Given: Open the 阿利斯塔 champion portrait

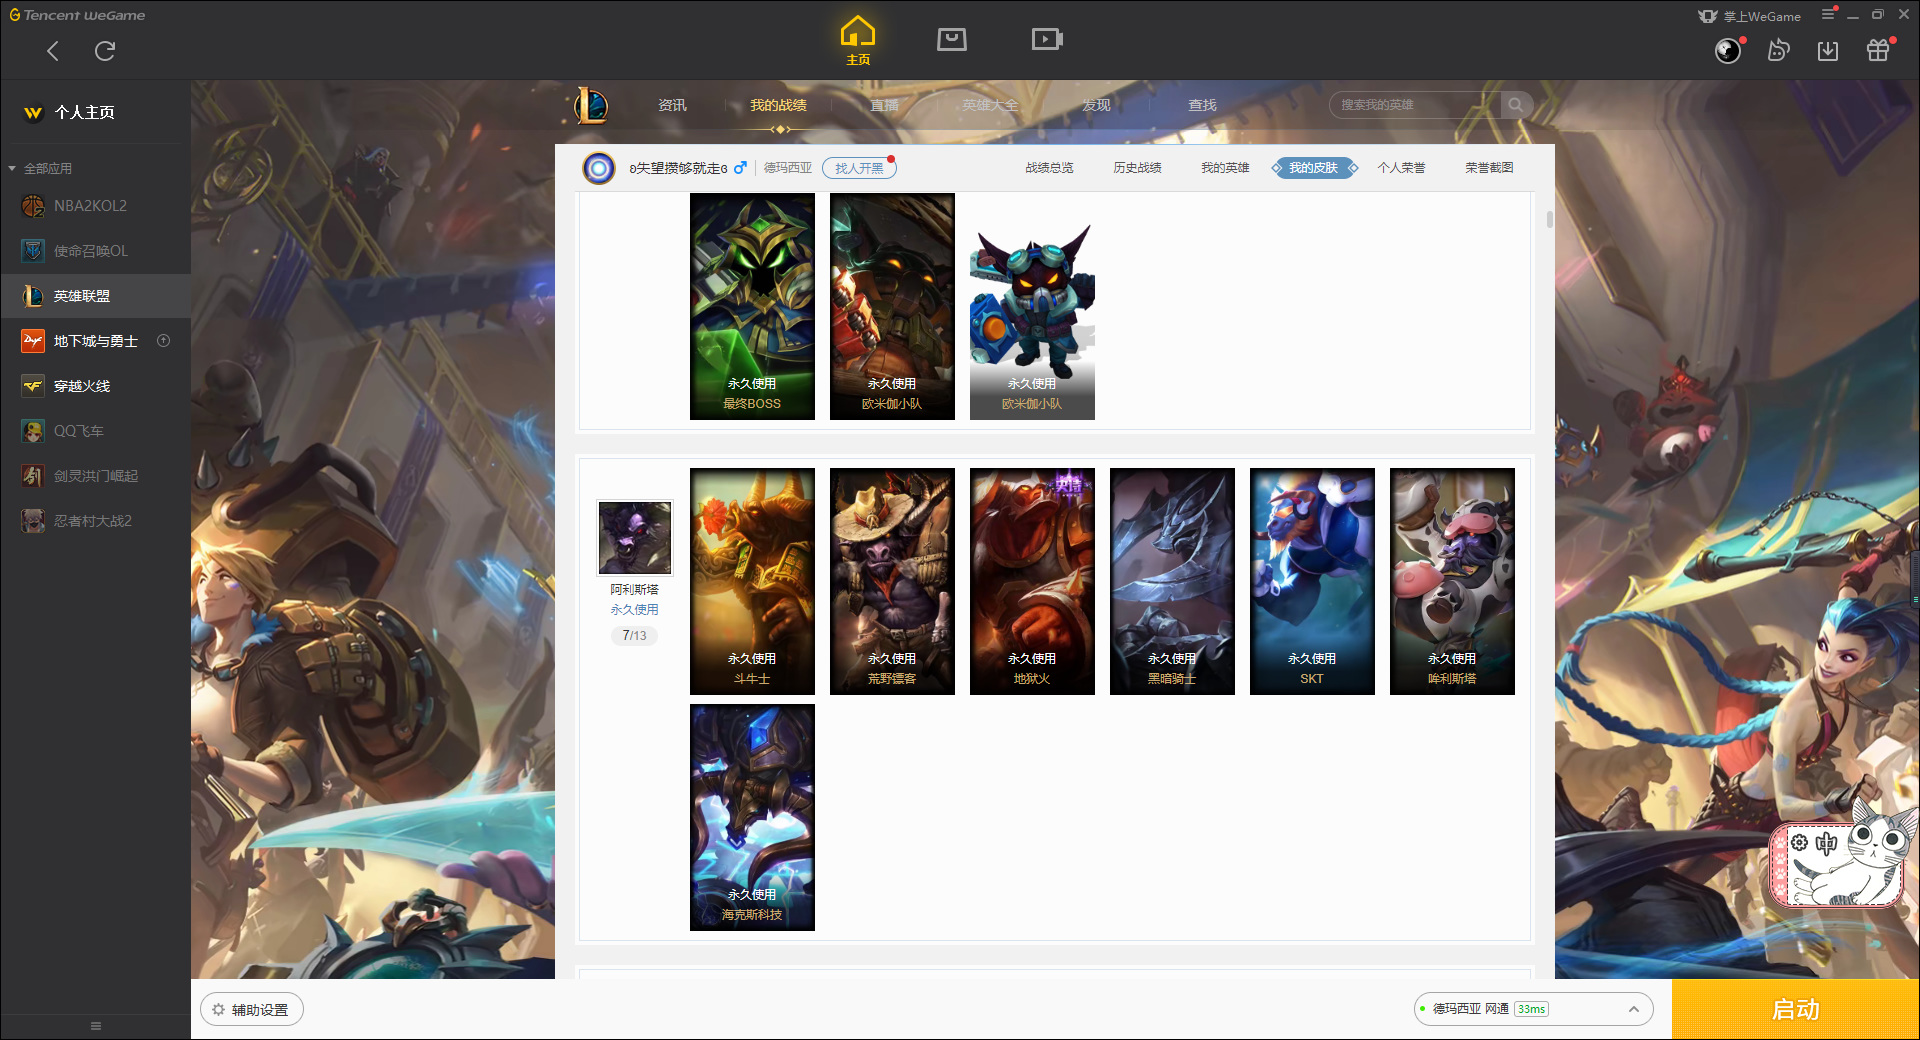Looking at the screenshot, I should click(634, 537).
